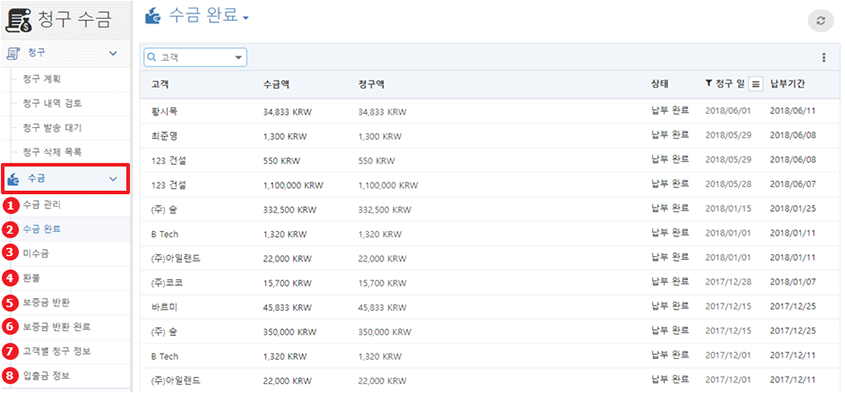The image size is (845, 393).
Task: Click the magnifier icon in 고객 search
Action: coord(151,57)
